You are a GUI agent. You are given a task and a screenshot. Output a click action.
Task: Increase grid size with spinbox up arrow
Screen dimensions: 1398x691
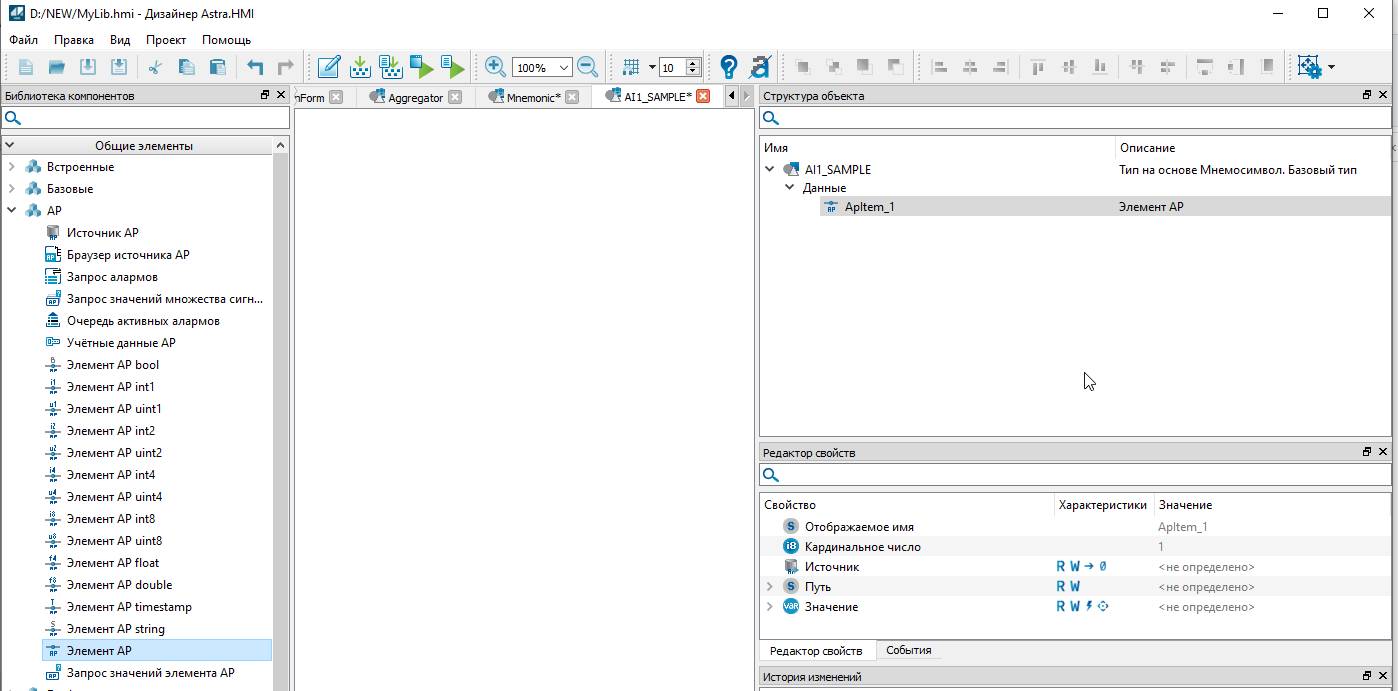coord(692,63)
